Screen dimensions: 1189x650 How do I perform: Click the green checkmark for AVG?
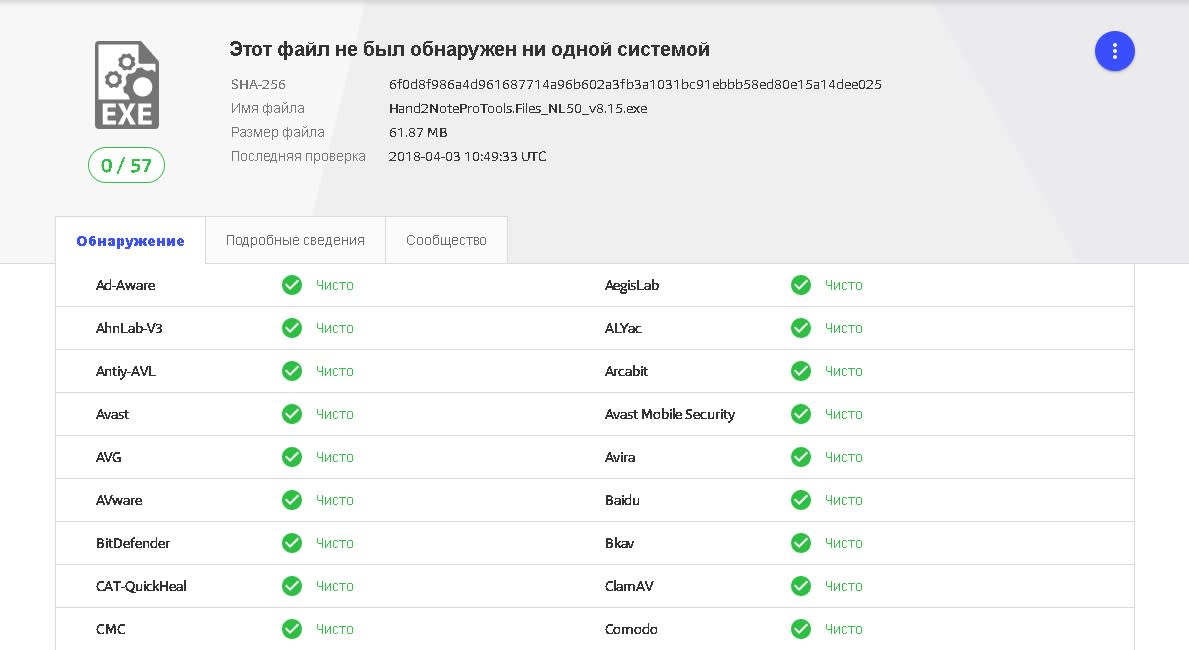tap(292, 457)
